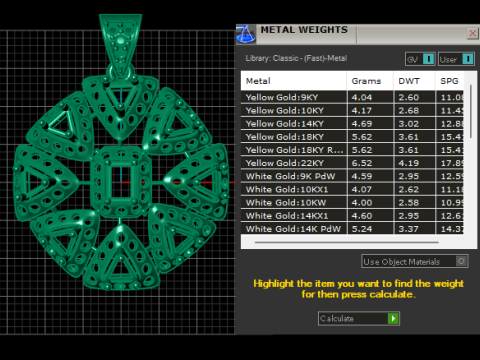The image size is (480, 360).
Task: Click the DWT column header
Action: click(x=414, y=81)
